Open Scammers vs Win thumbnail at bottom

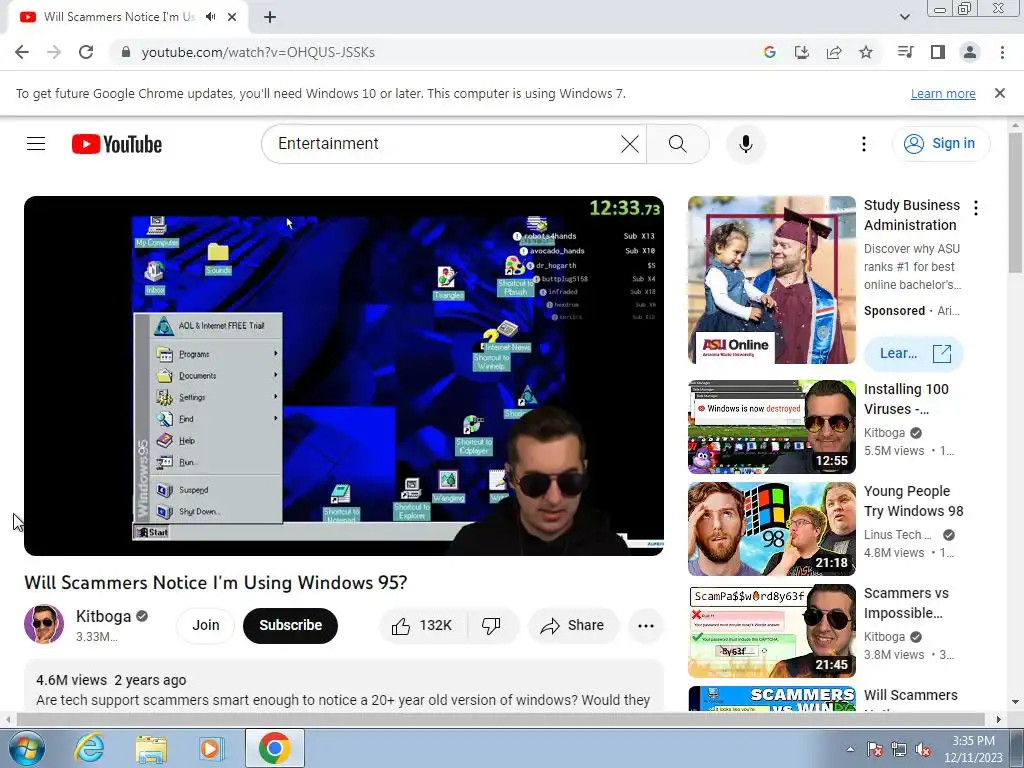pos(771,699)
